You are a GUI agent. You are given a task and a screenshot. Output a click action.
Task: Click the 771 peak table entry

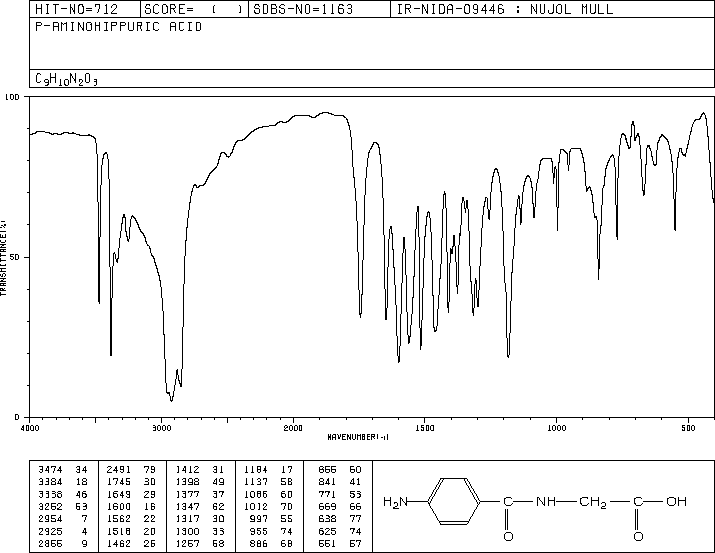tap(340, 494)
